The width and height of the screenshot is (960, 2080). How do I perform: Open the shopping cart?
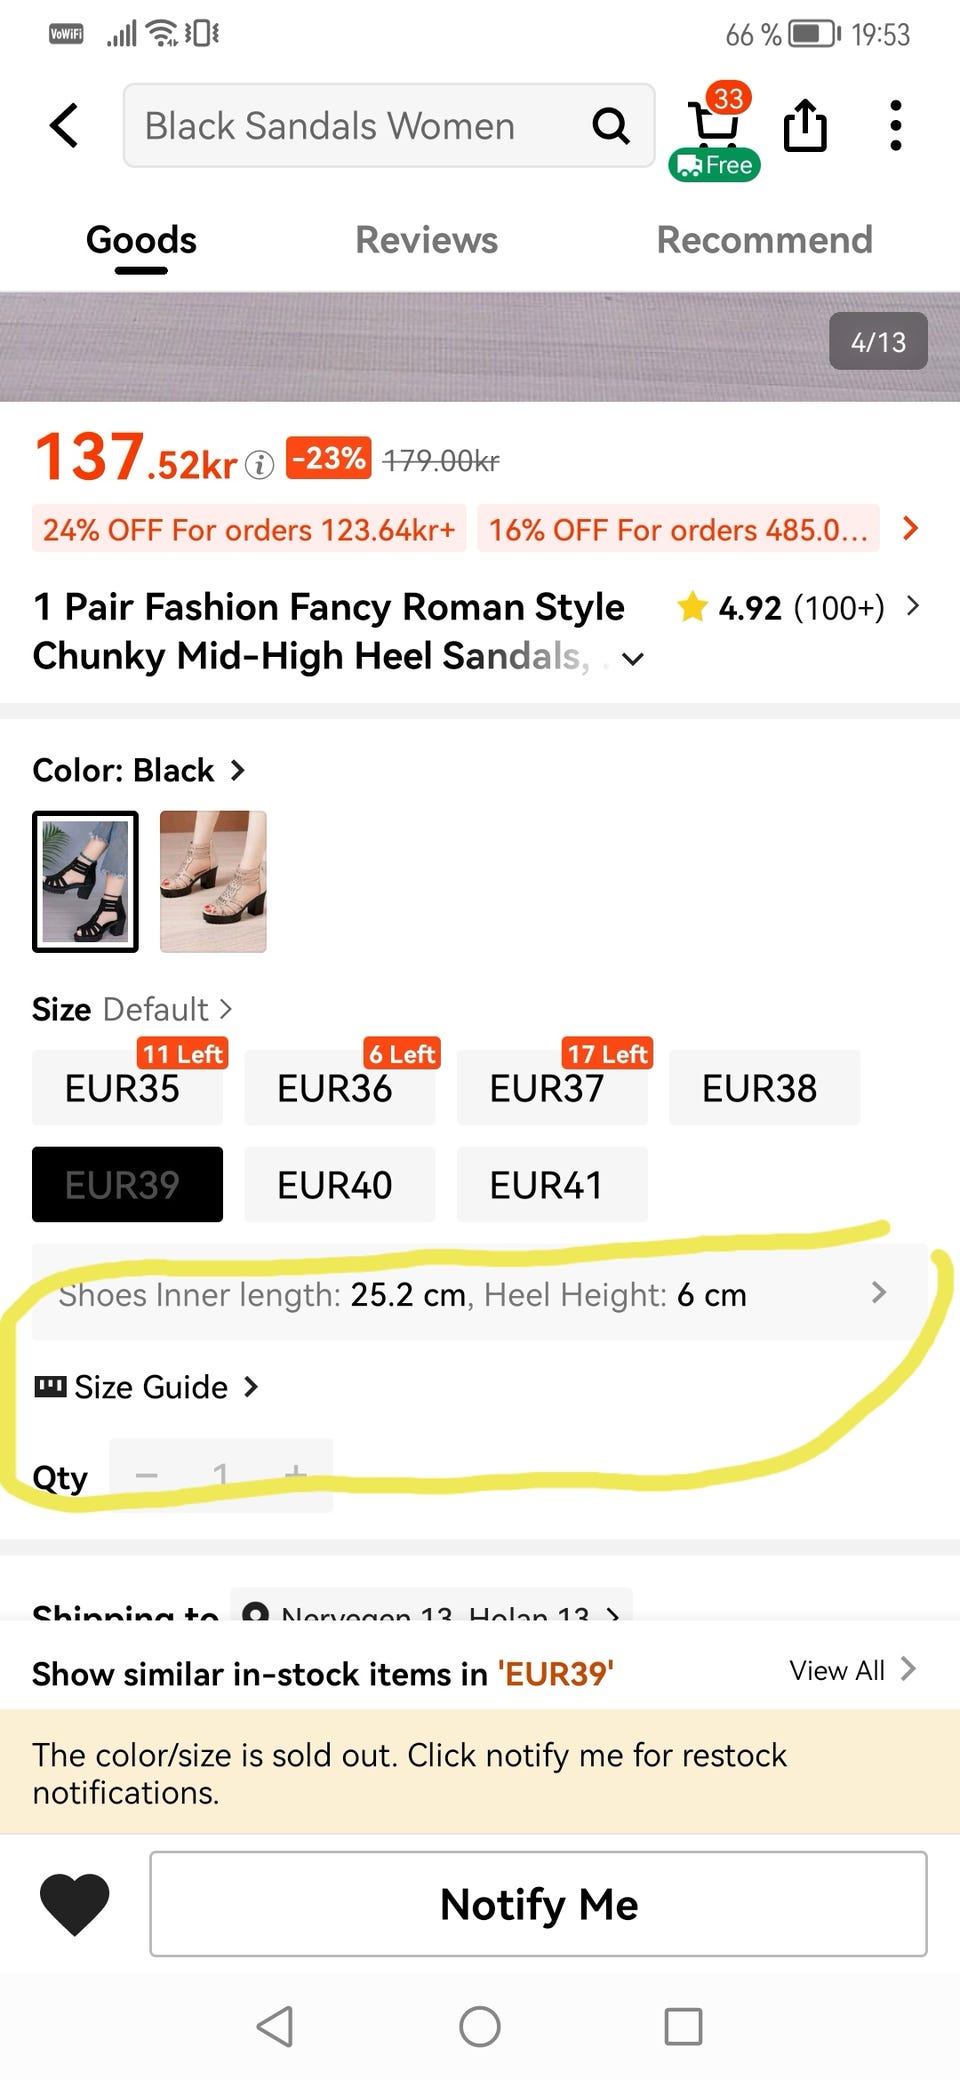click(x=715, y=126)
